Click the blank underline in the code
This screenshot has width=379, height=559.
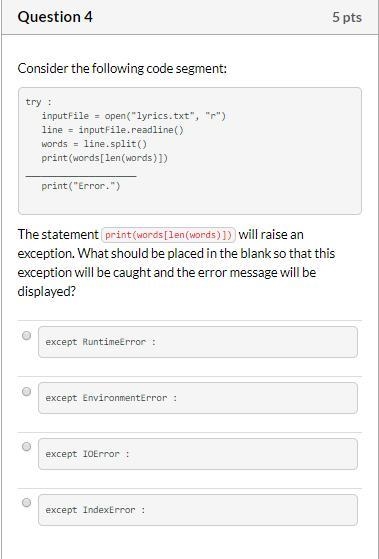pos(81,175)
